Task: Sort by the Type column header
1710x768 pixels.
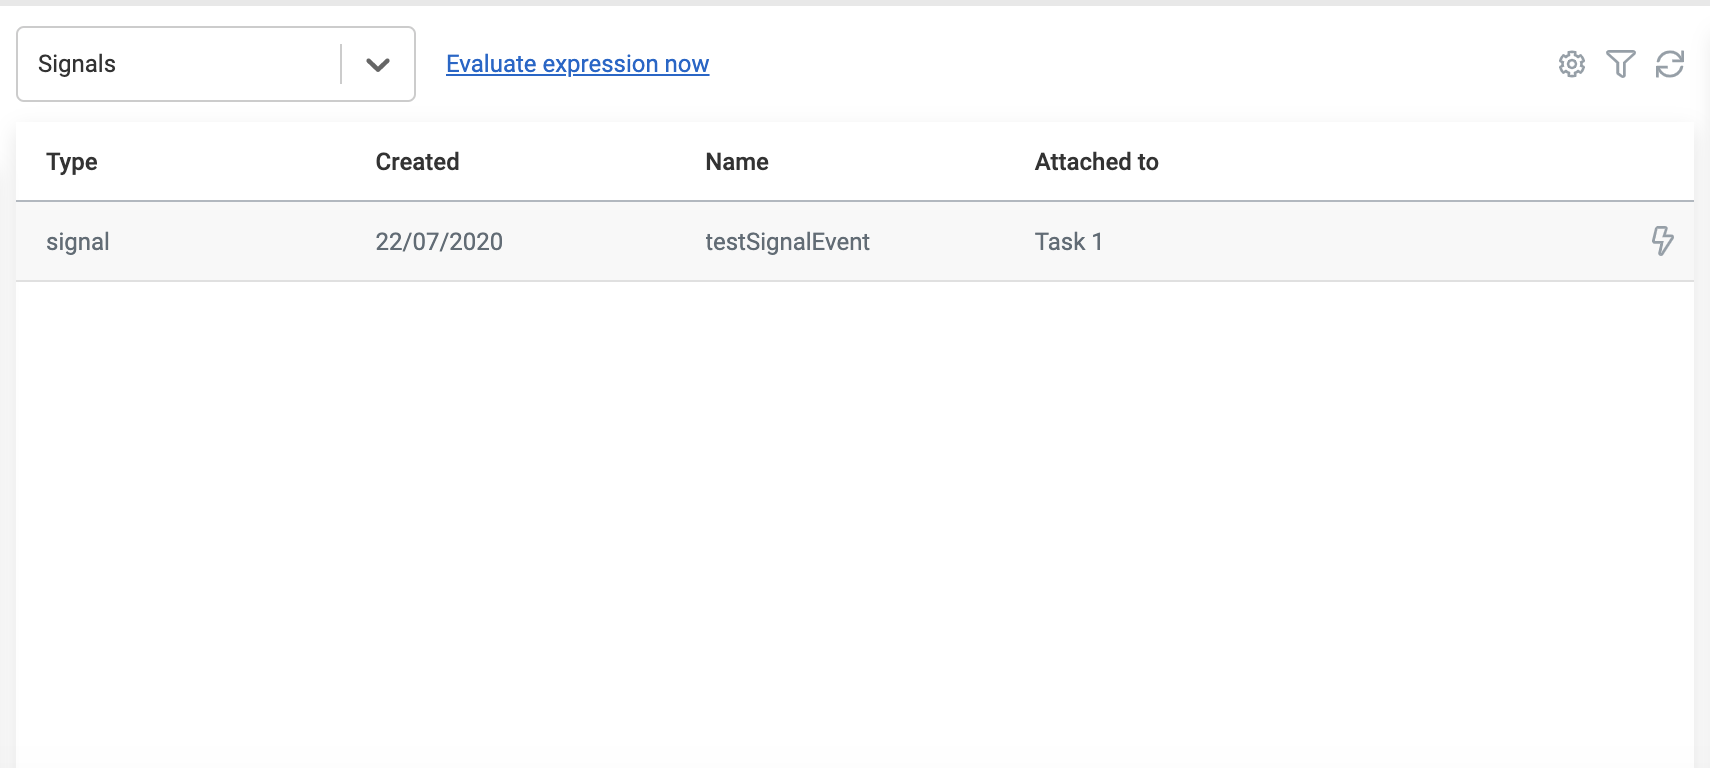Action: 72,162
